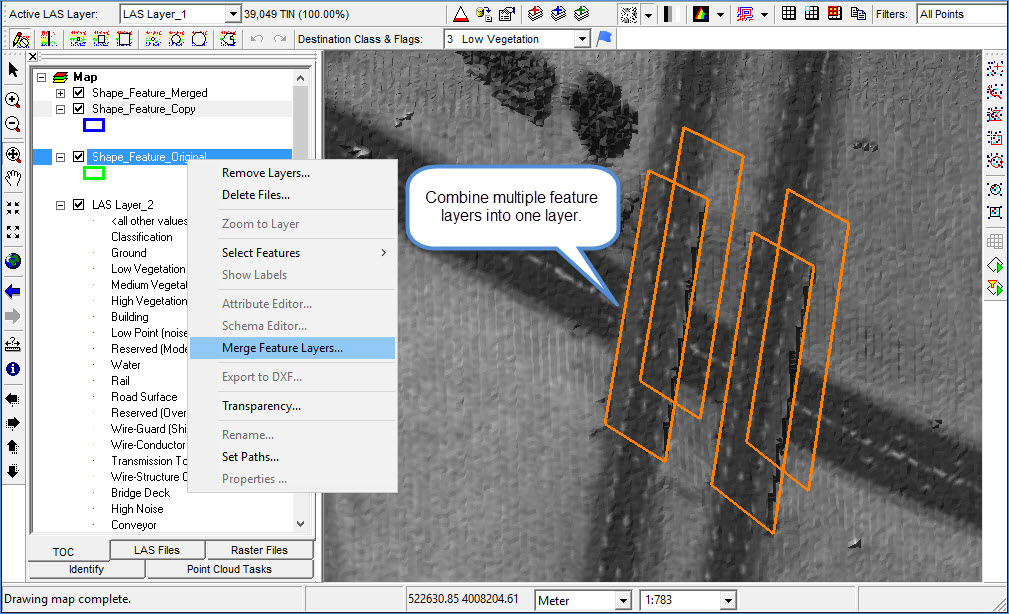Click the undo arrow in classification toolbar

pyautogui.click(x=257, y=39)
